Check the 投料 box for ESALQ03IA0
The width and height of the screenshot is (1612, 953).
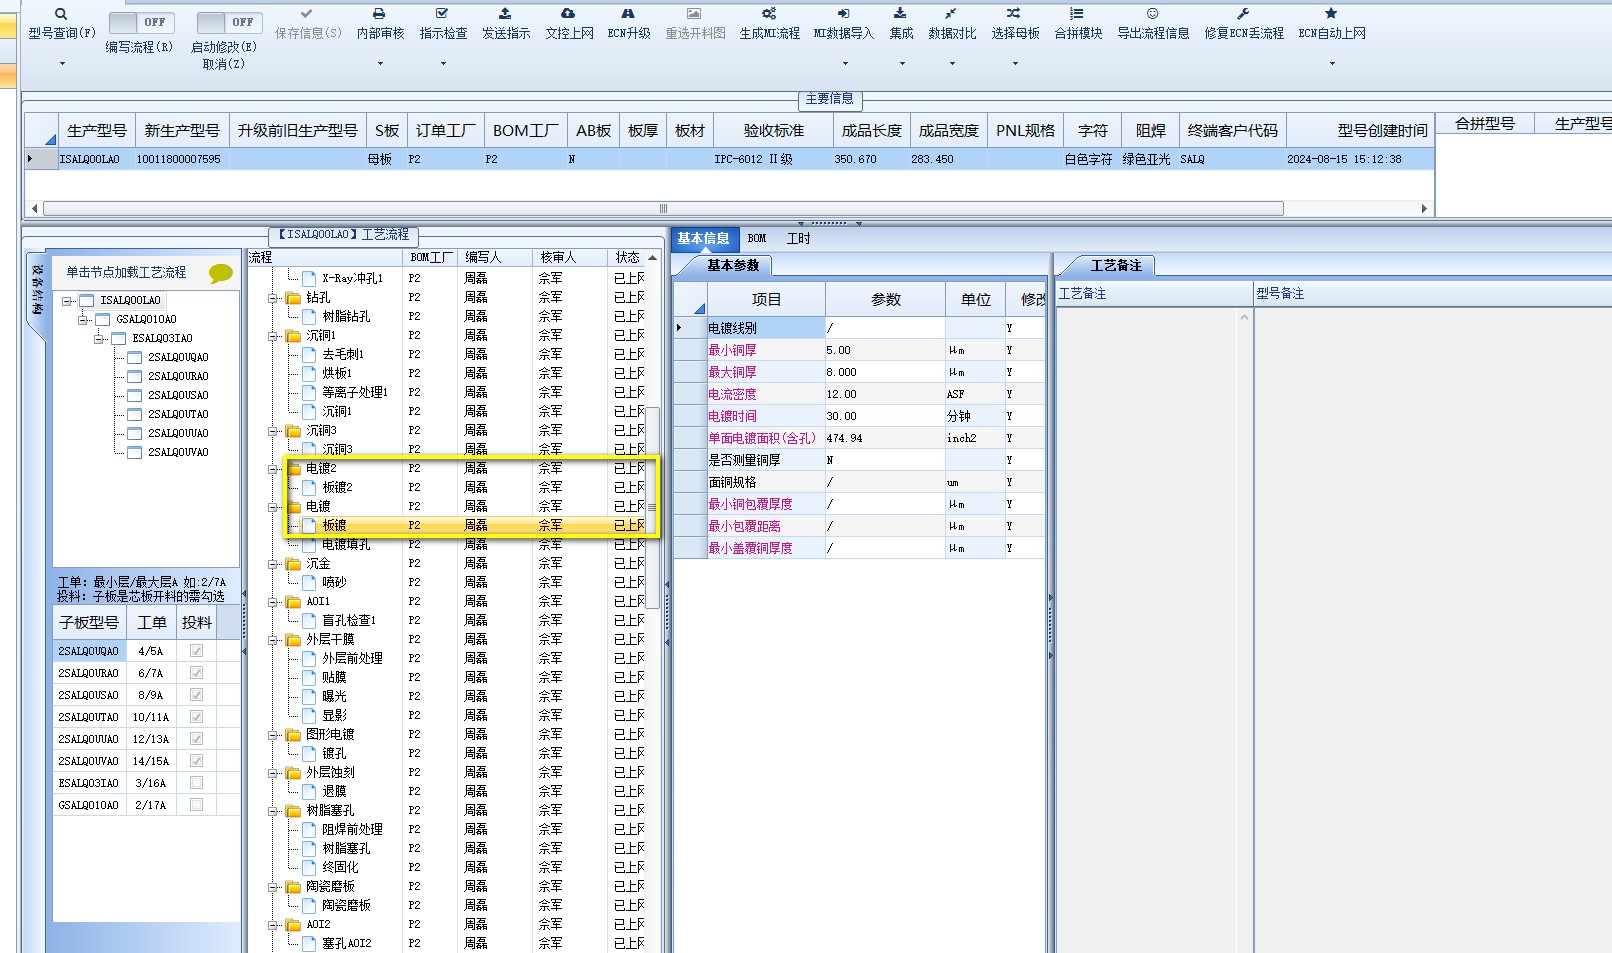(197, 783)
